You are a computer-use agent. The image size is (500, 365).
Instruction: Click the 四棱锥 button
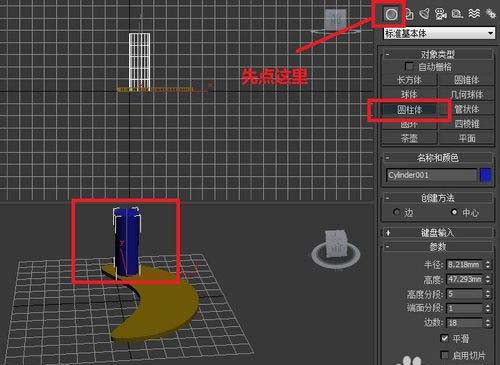(x=466, y=124)
